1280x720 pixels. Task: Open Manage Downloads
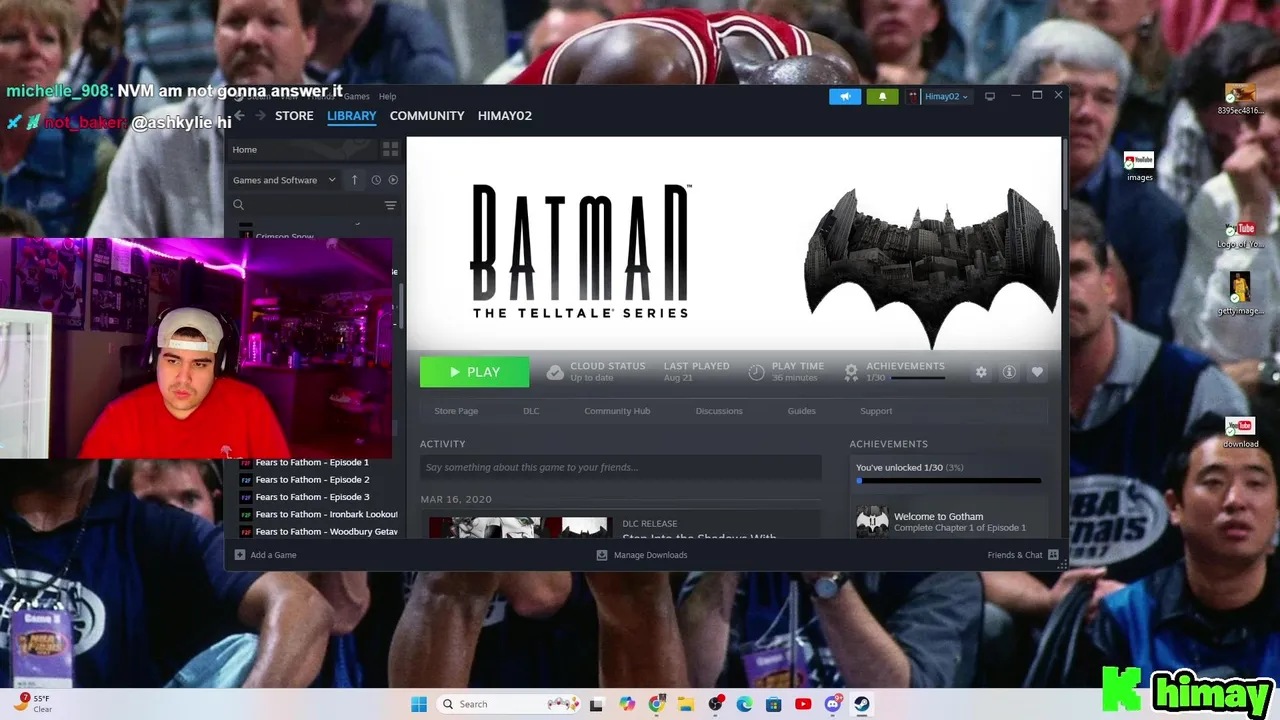click(642, 555)
